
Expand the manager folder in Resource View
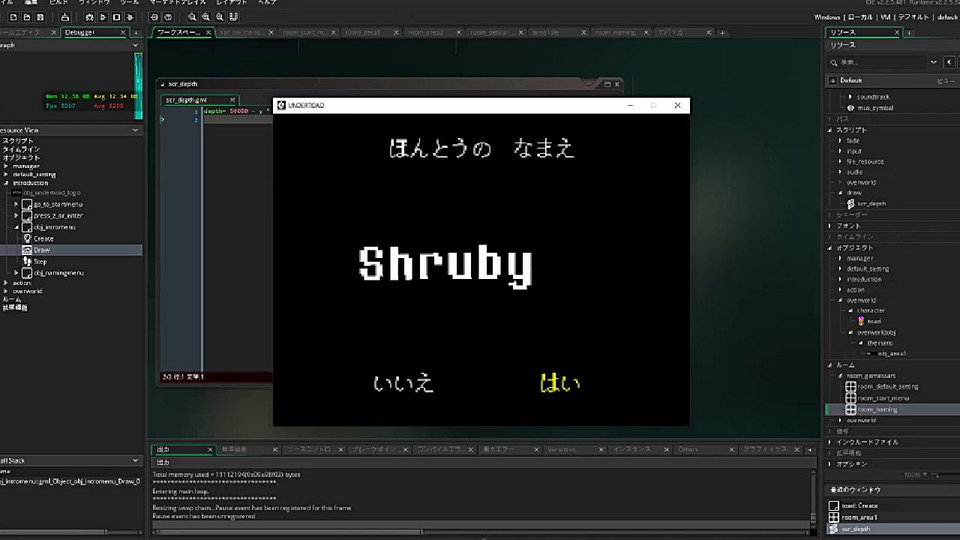[x=6, y=166]
